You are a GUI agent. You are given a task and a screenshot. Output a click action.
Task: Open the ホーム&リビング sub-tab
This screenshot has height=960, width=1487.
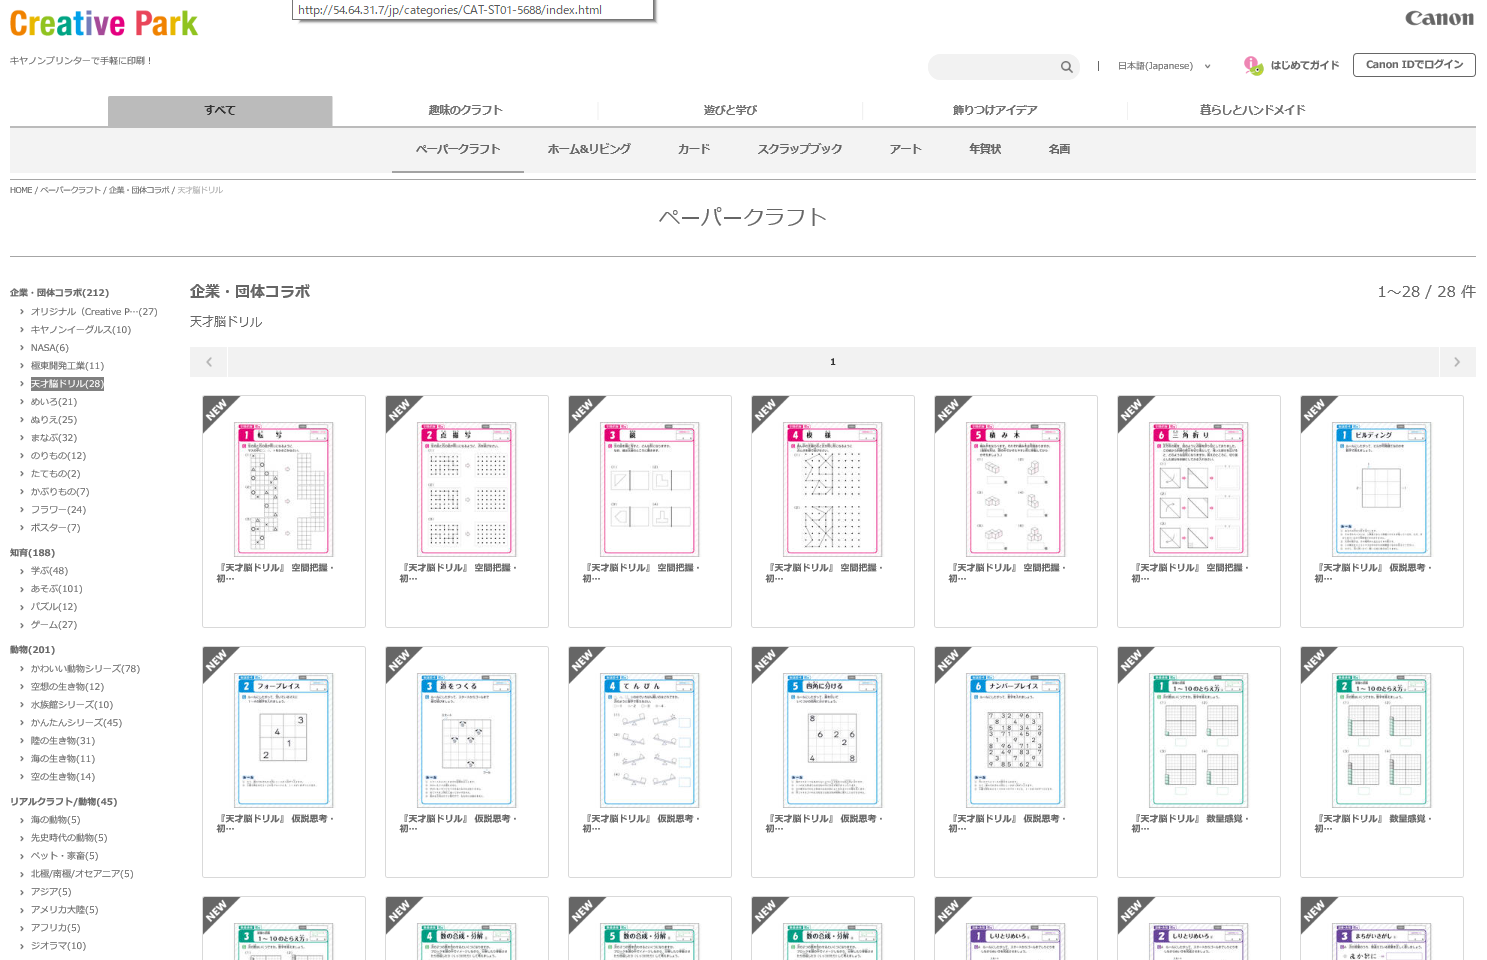click(x=589, y=149)
